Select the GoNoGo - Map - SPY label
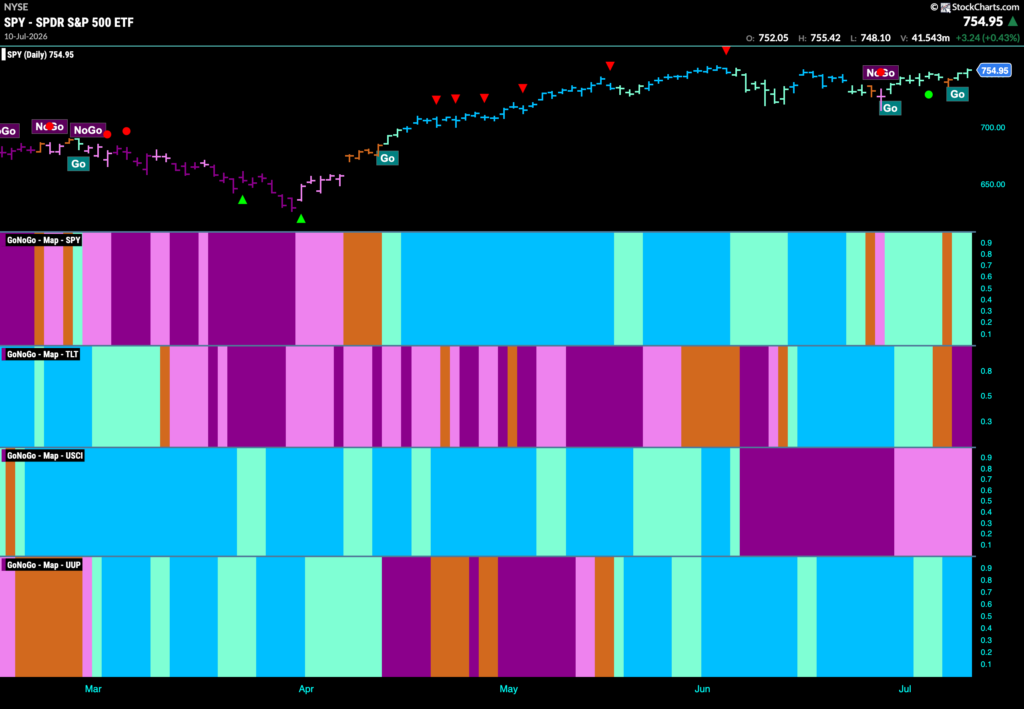 (43, 240)
